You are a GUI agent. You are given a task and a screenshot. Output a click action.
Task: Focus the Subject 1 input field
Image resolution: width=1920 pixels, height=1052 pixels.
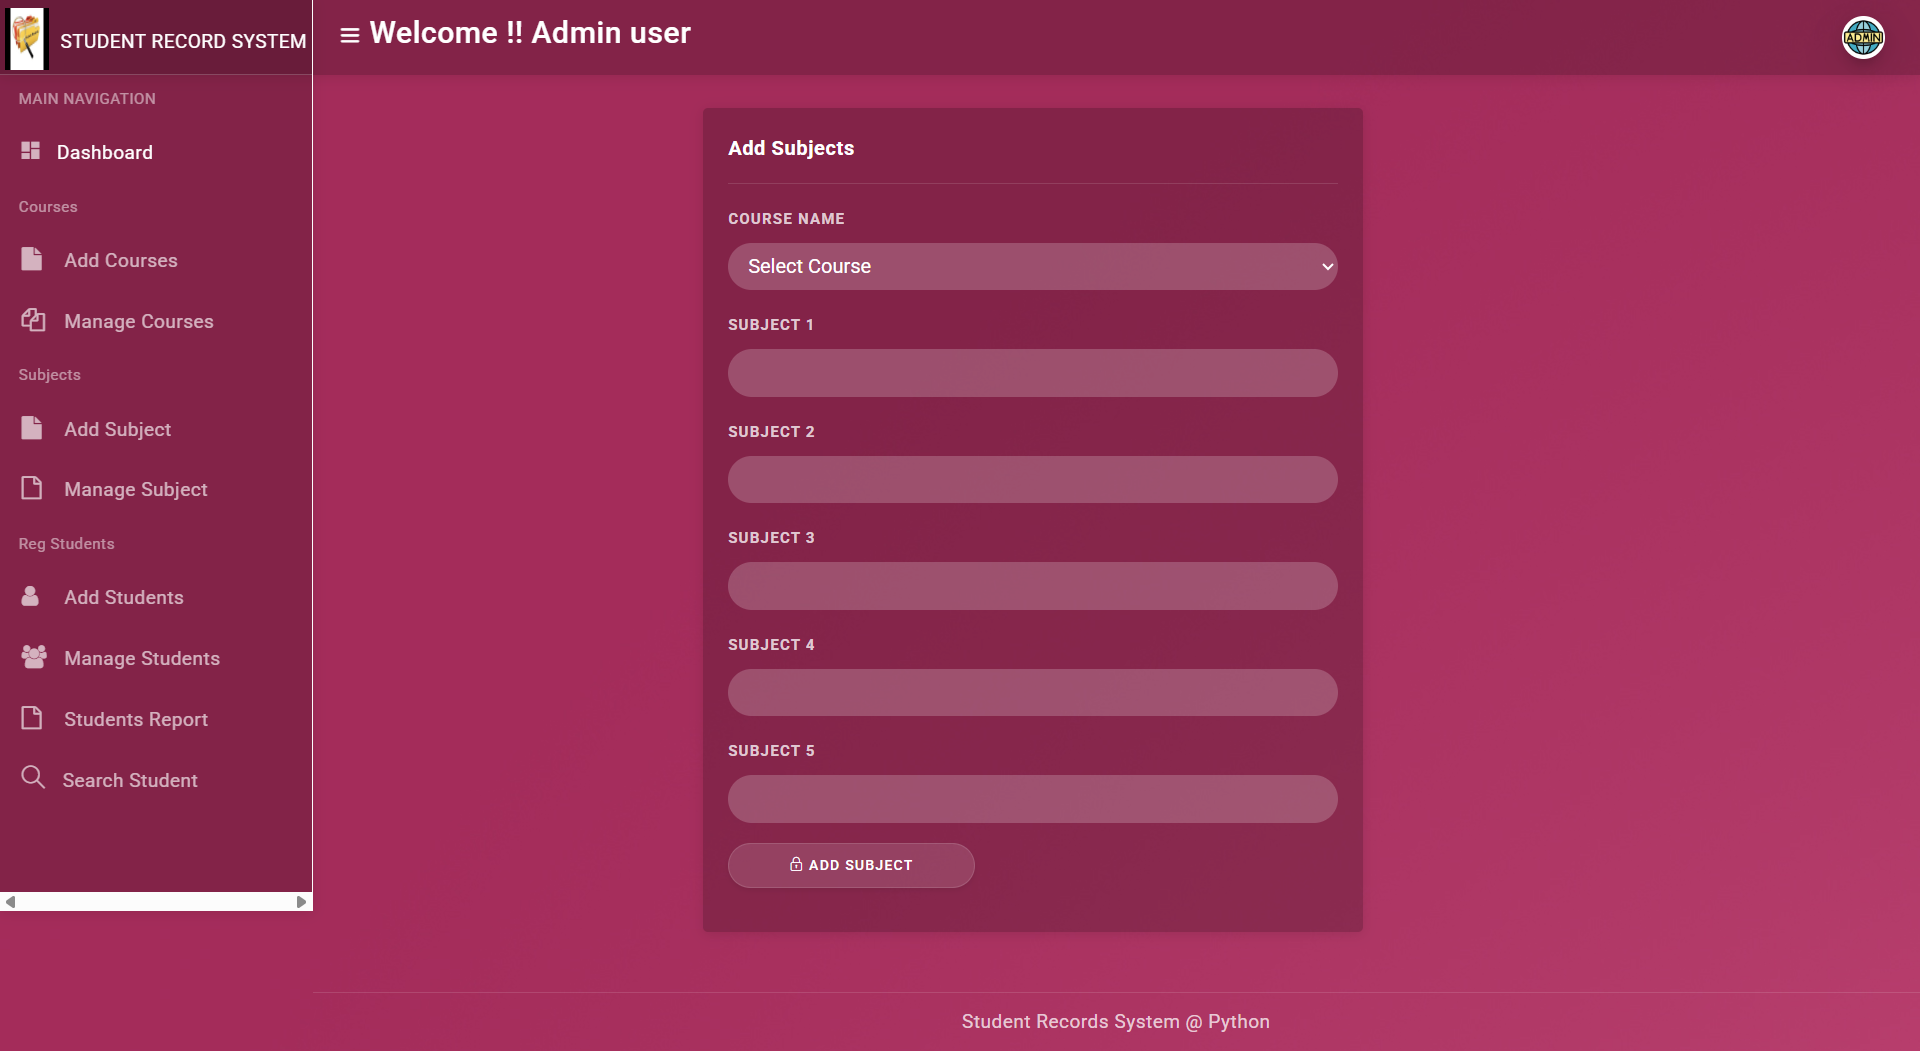tap(1032, 373)
